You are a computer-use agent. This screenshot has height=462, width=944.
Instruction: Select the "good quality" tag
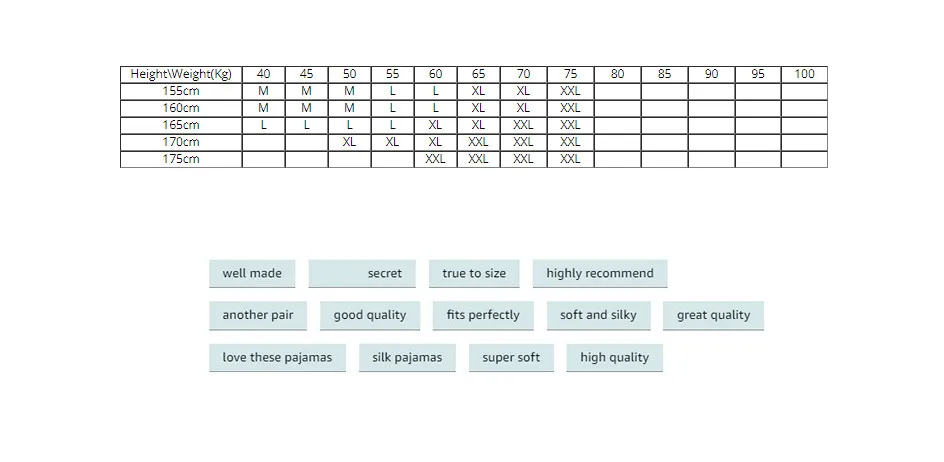click(370, 316)
